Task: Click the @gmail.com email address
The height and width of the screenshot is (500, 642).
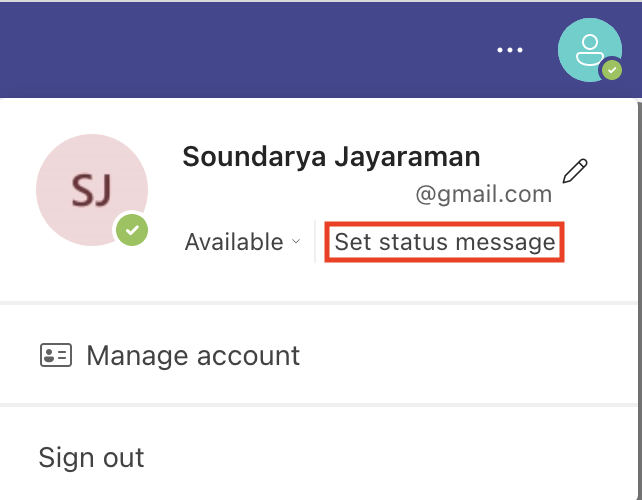Action: [x=483, y=193]
